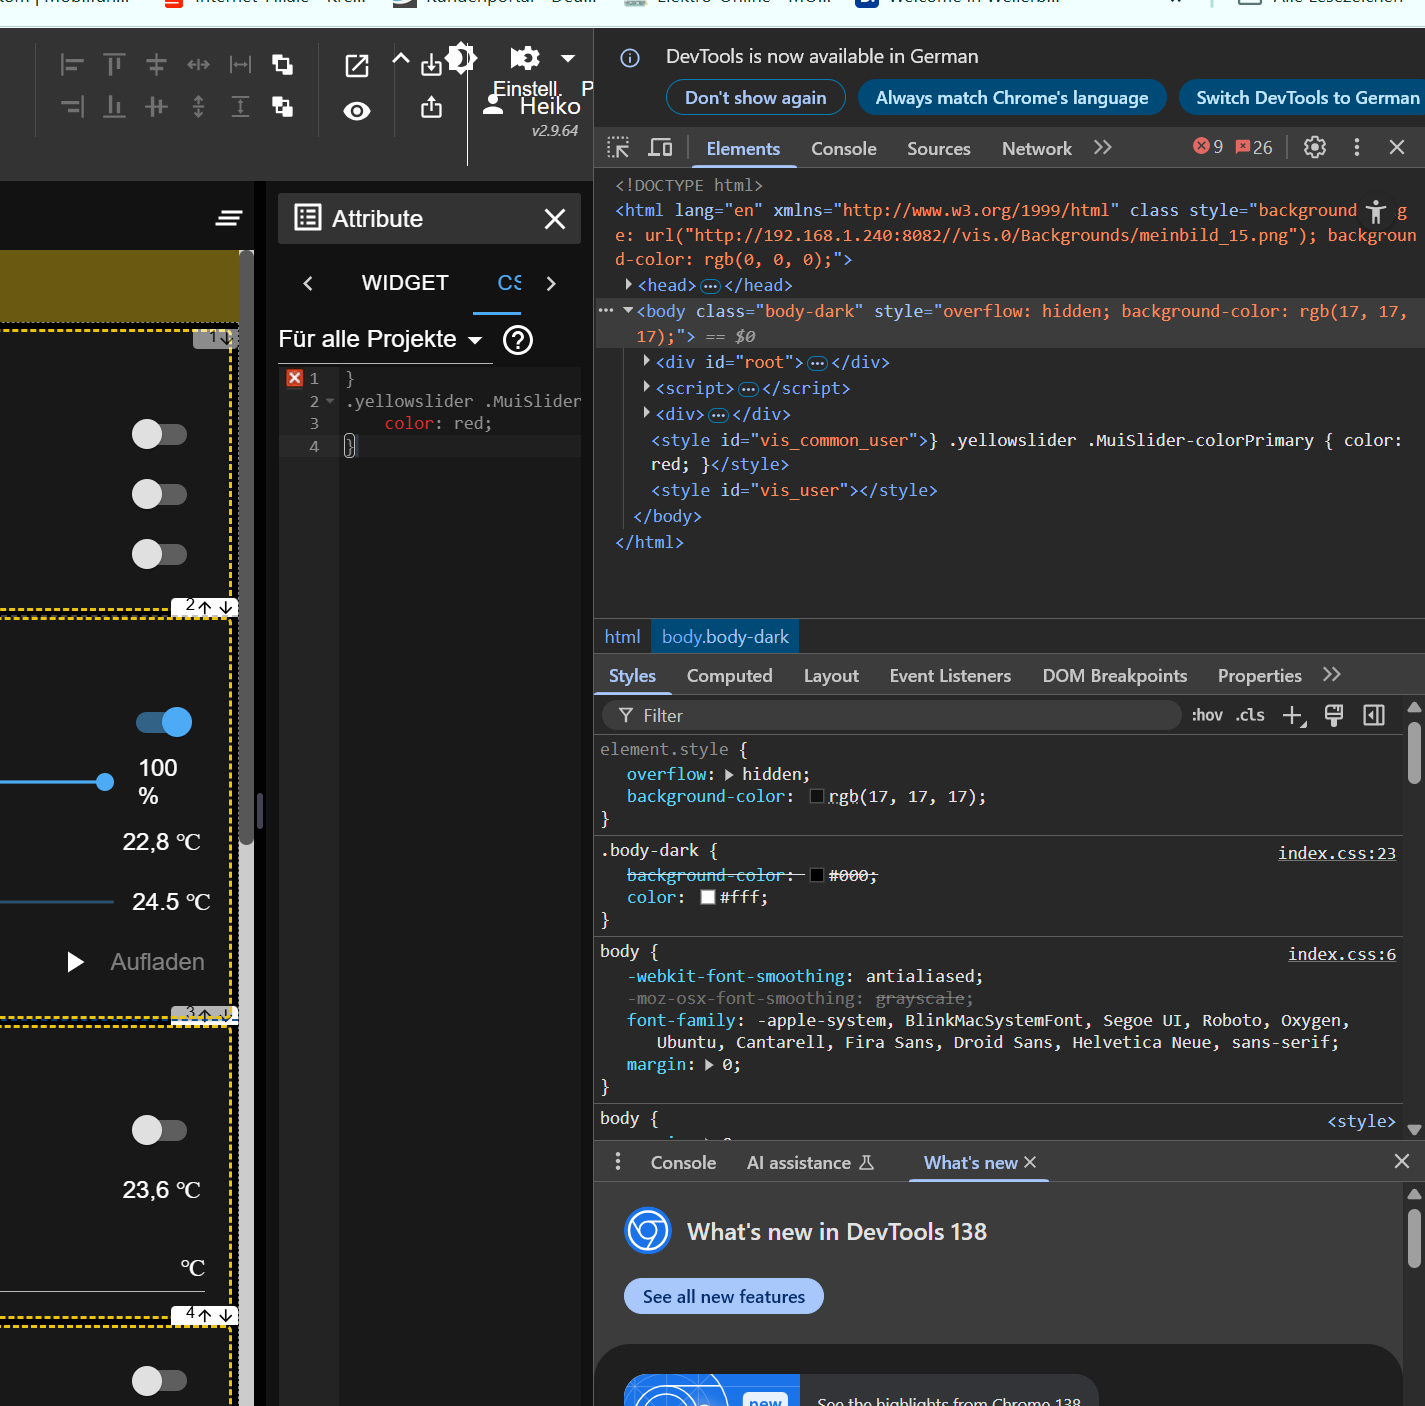Toggle the .cls element classes button
The width and height of the screenshot is (1425, 1406).
(x=1250, y=715)
